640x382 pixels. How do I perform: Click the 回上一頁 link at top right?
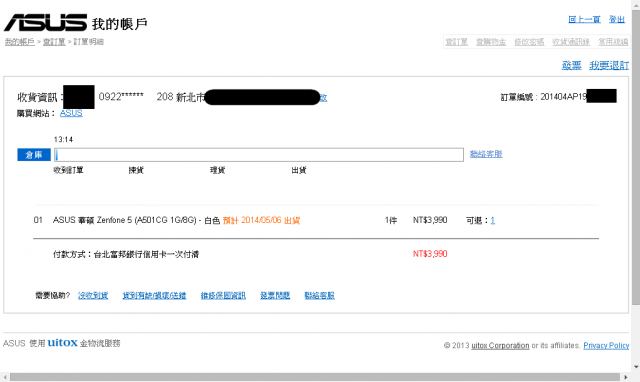584,19
